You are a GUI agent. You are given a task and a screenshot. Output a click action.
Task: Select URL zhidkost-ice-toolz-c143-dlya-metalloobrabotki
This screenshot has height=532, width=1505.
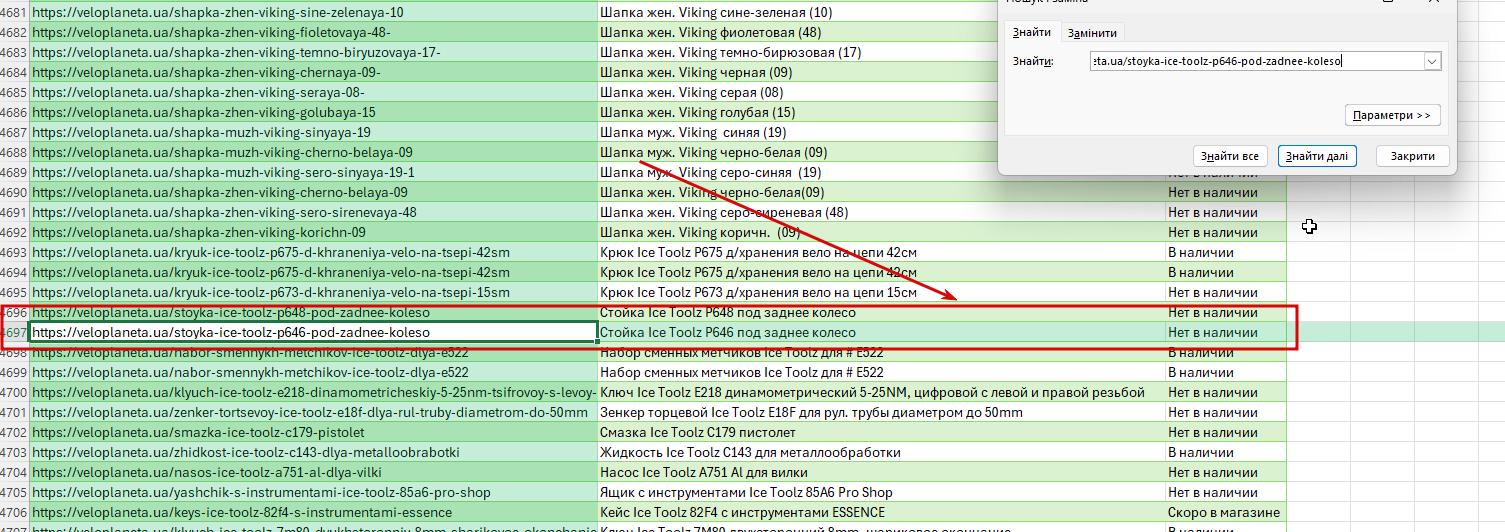tap(313, 452)
